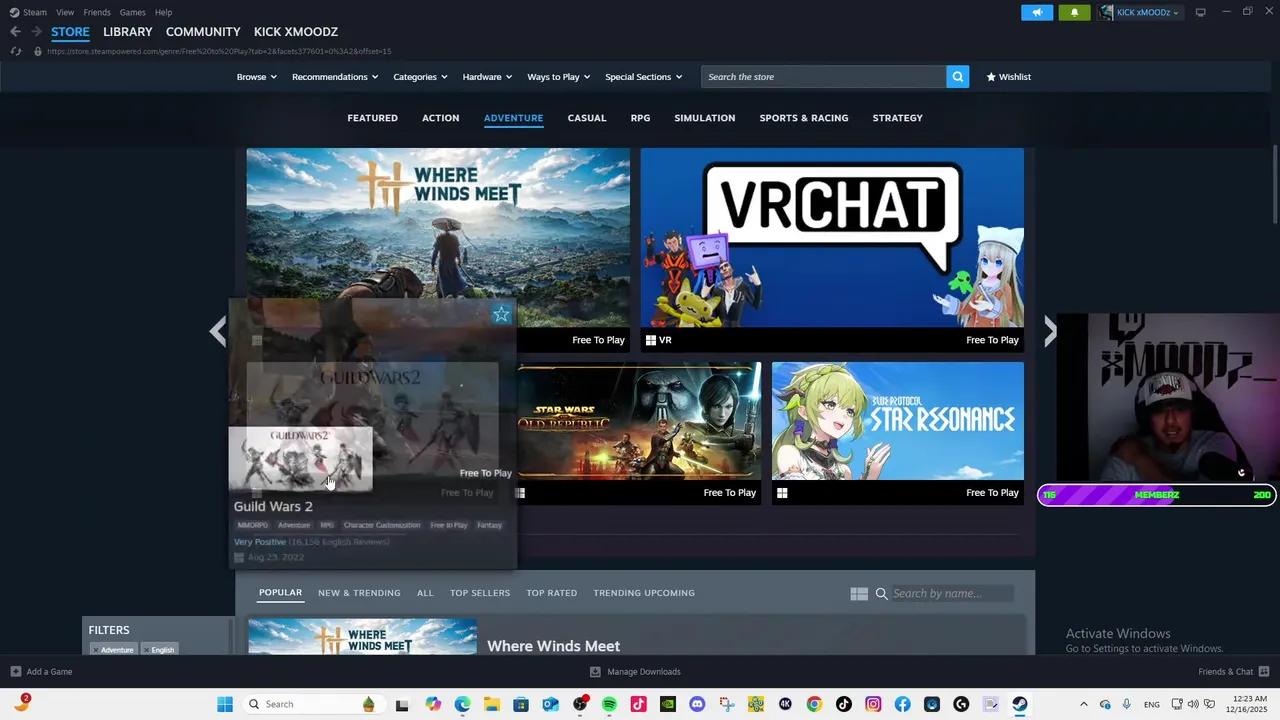1280x720 pixels.
Task: Open the KICK xMOODz account dropdown
Action: (1140, 12)
